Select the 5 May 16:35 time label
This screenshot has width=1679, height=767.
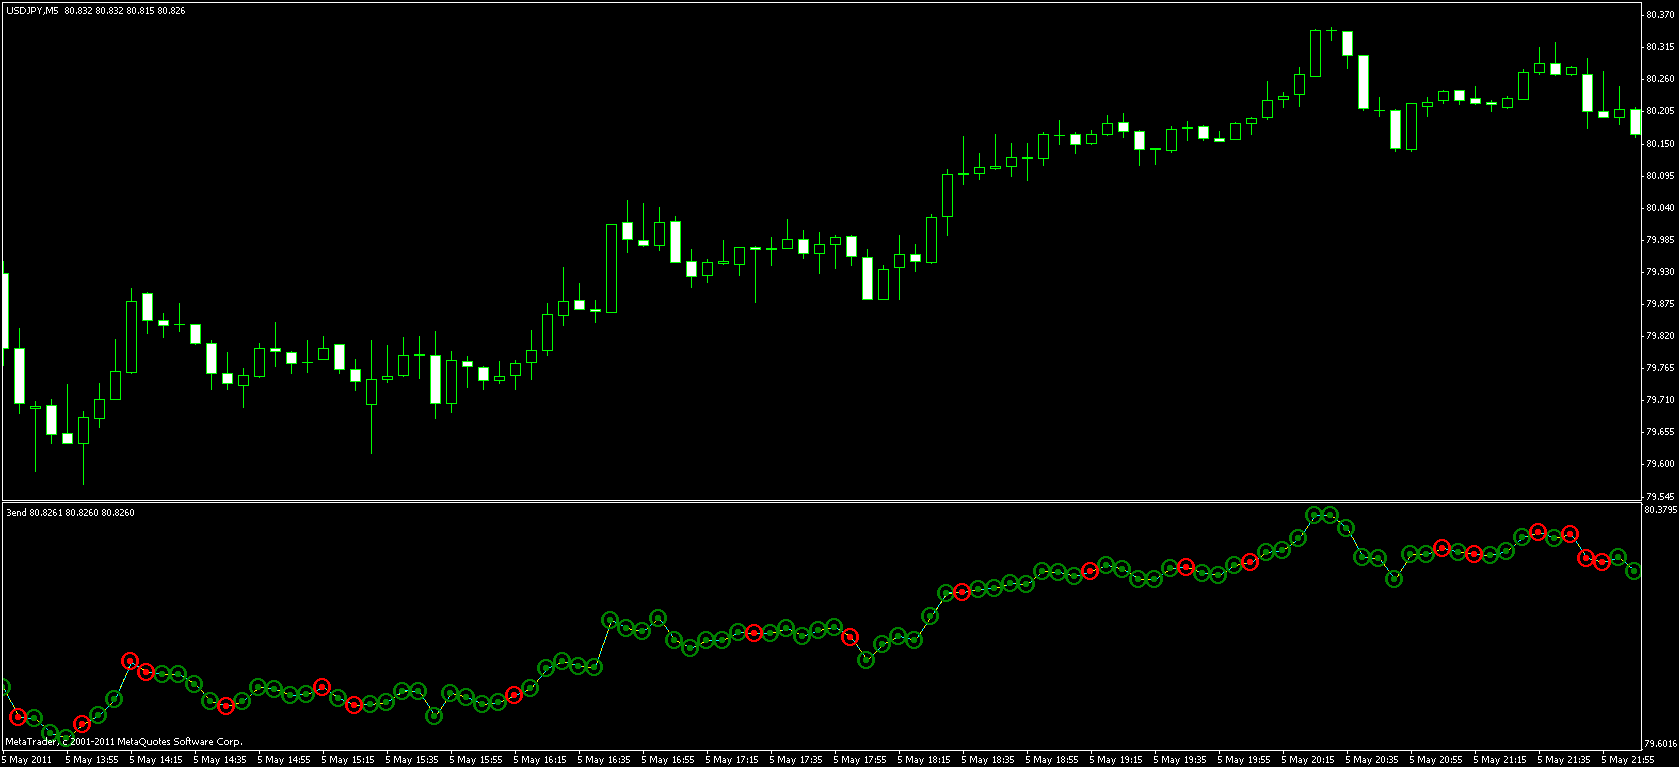click(x=606, y=760)
